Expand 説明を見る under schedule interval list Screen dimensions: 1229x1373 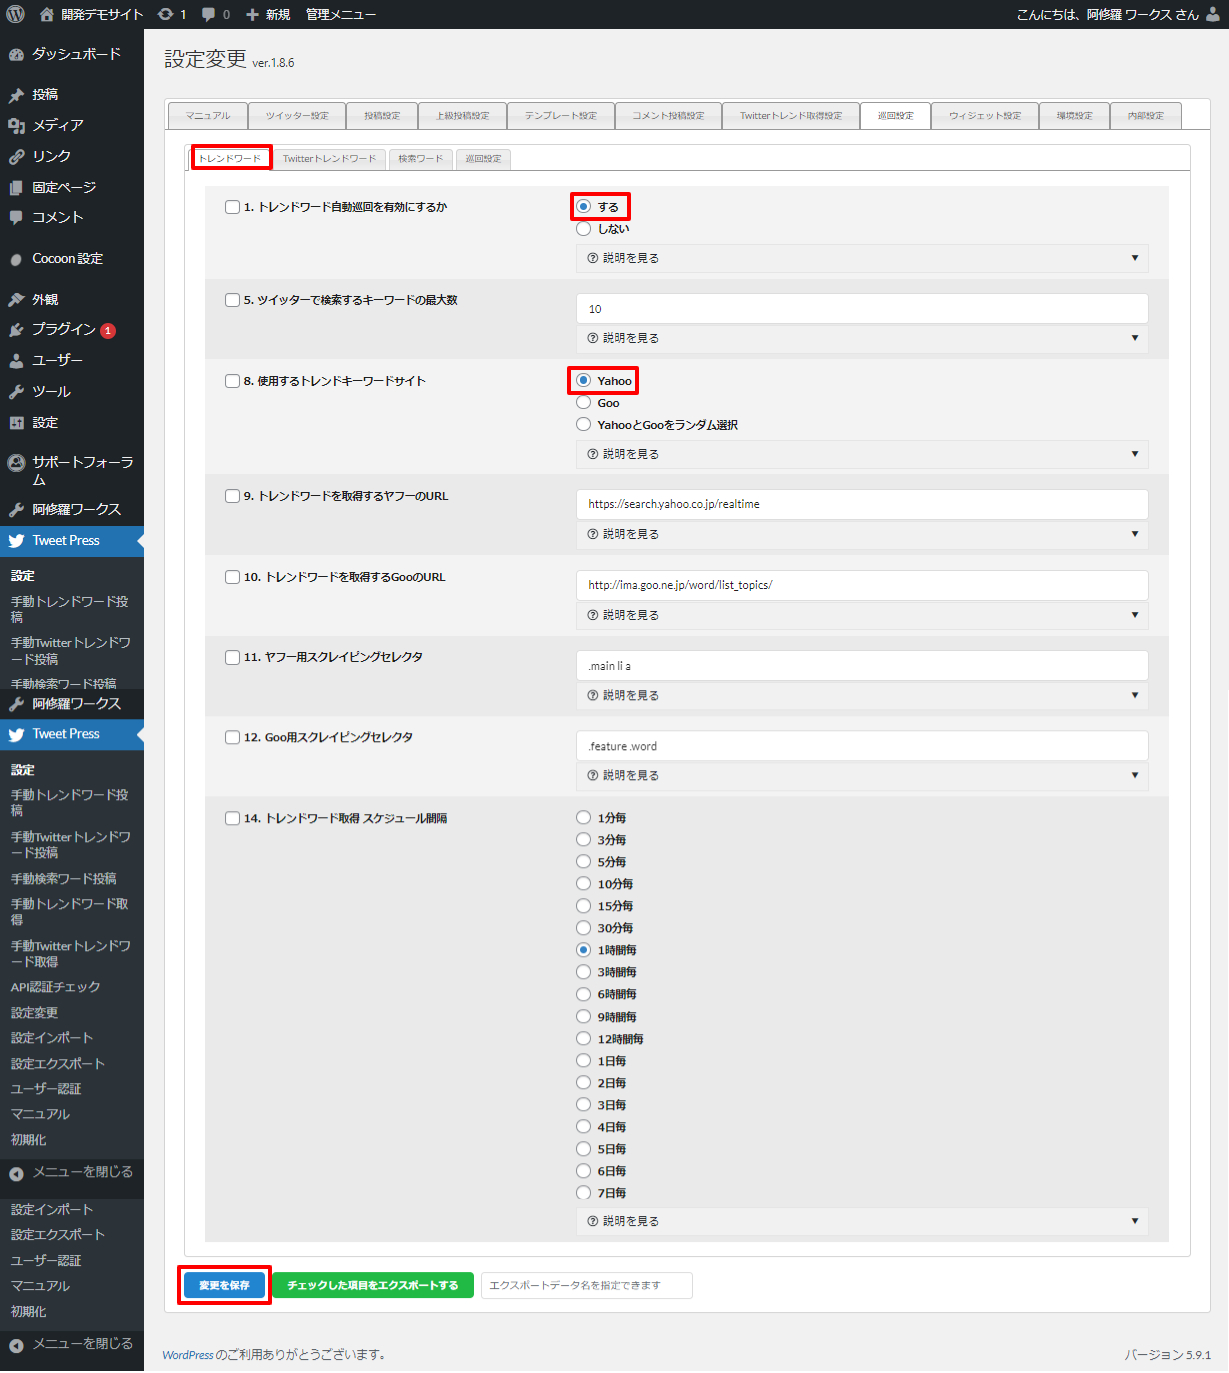coord(862,1221)
